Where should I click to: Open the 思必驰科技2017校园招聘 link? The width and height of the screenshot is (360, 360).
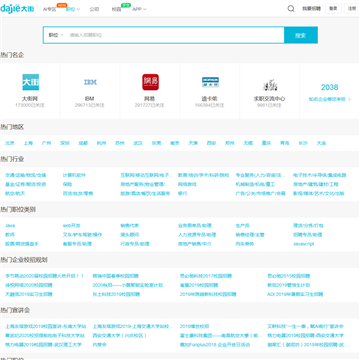(x=206, y=276)
